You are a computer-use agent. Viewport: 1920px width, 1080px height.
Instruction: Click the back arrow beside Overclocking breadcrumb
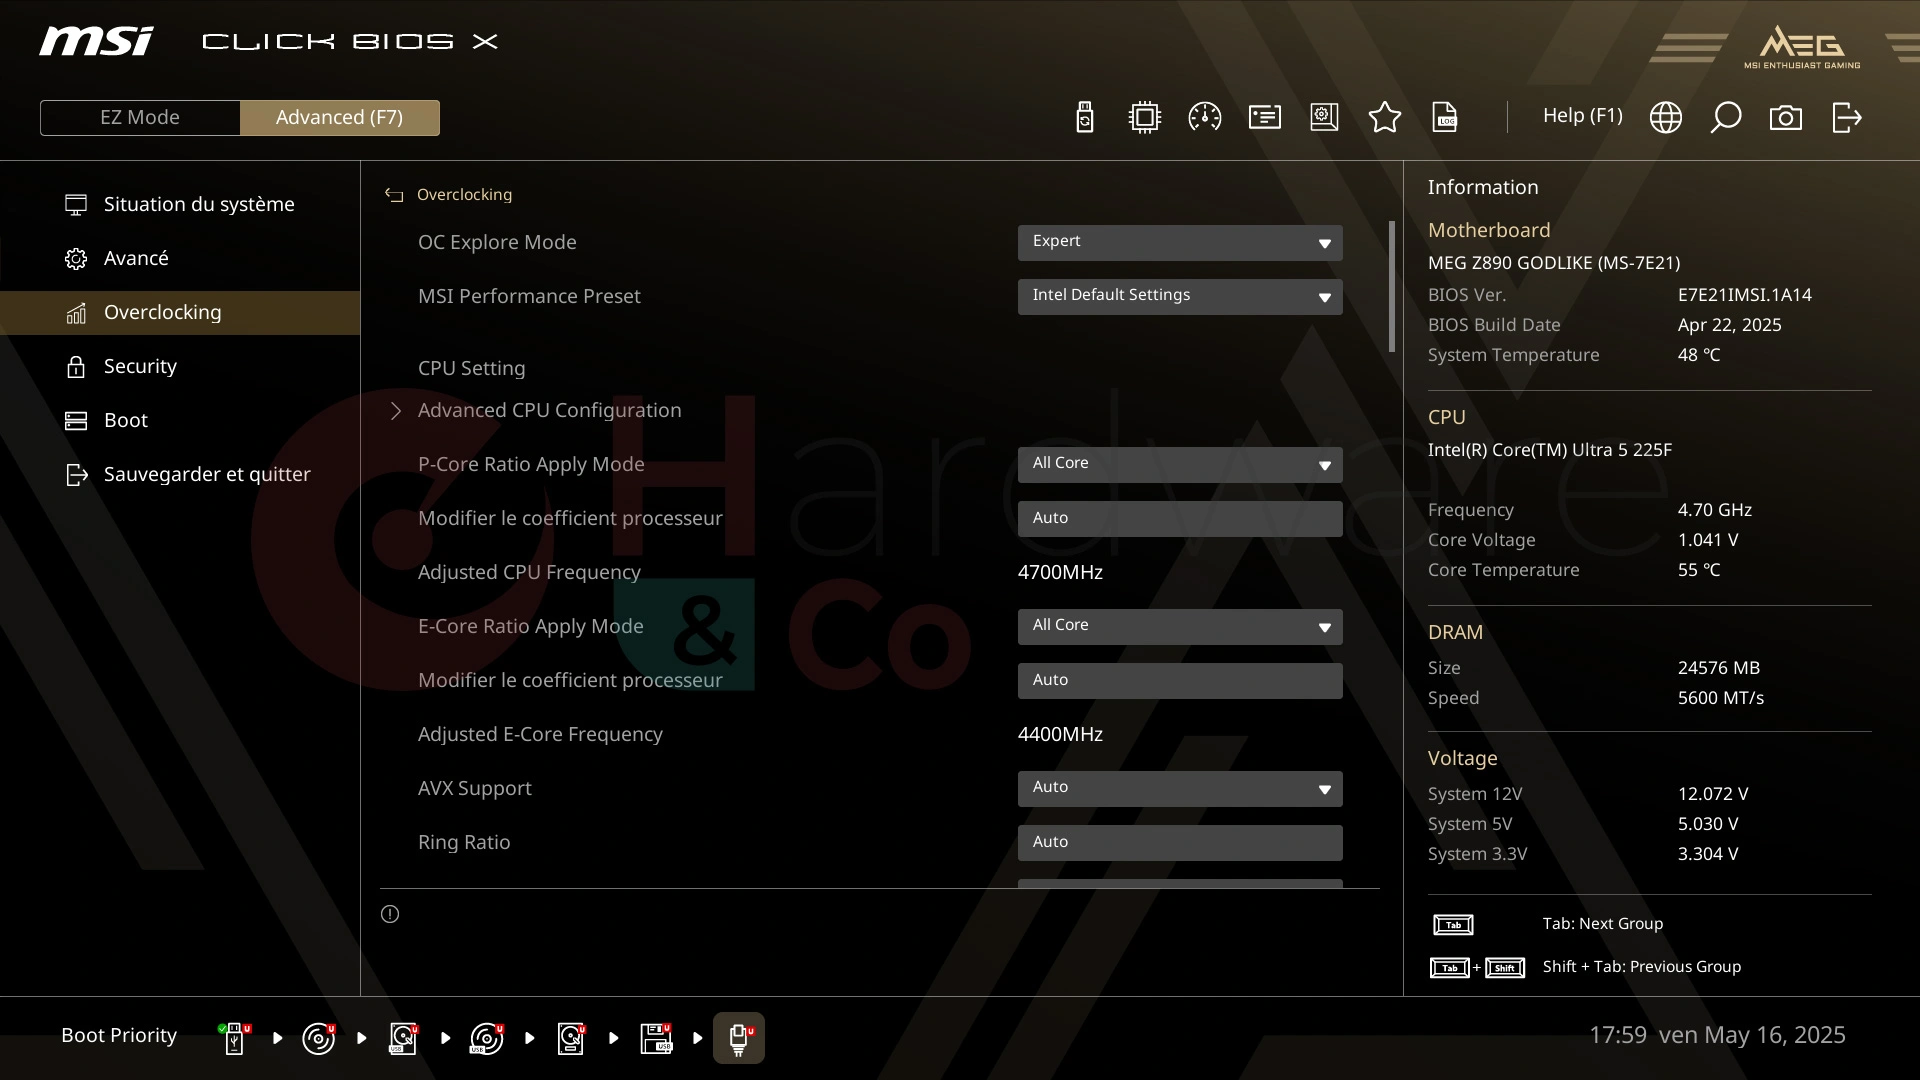(x=394, y=195)
